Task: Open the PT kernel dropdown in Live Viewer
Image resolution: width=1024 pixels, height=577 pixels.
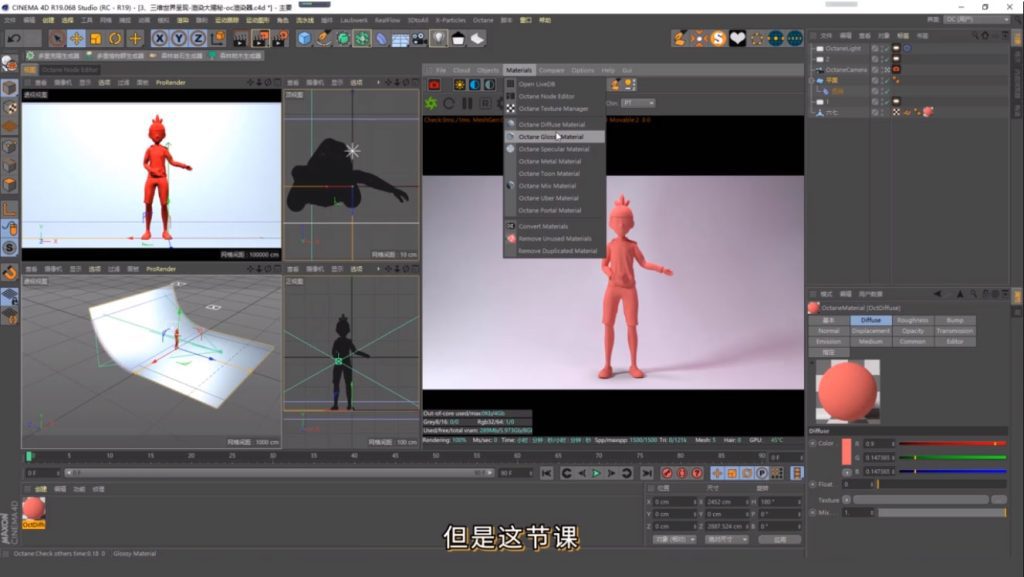Action: 638,103
